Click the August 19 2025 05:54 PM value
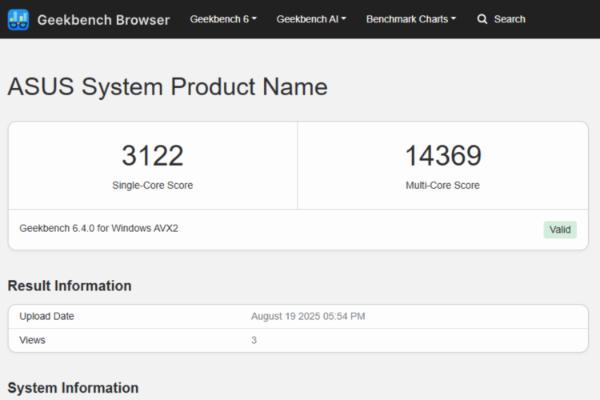 click(x=308, y=316)
